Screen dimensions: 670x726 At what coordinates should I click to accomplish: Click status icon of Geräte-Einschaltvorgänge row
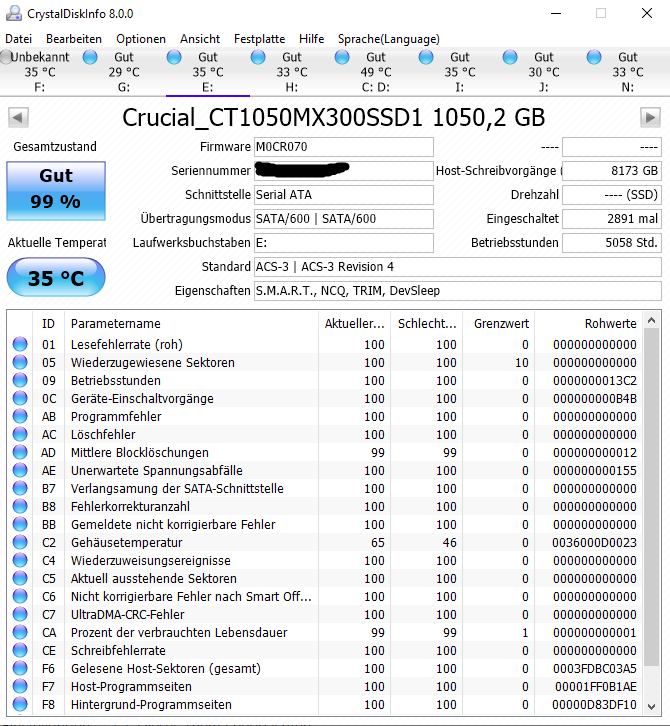pos(20,398)
